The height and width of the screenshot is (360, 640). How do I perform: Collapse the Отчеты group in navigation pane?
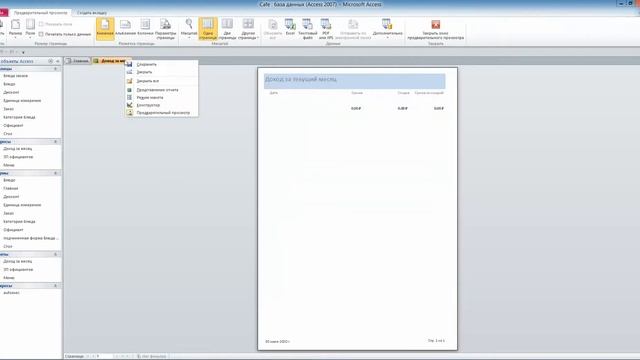pyautogui.click(x=56, y=254)
